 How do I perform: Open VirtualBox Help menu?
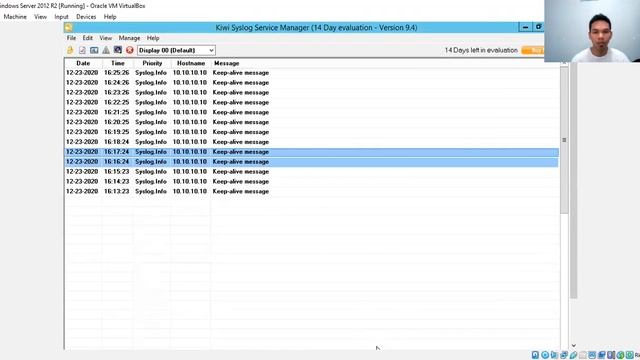110,17
